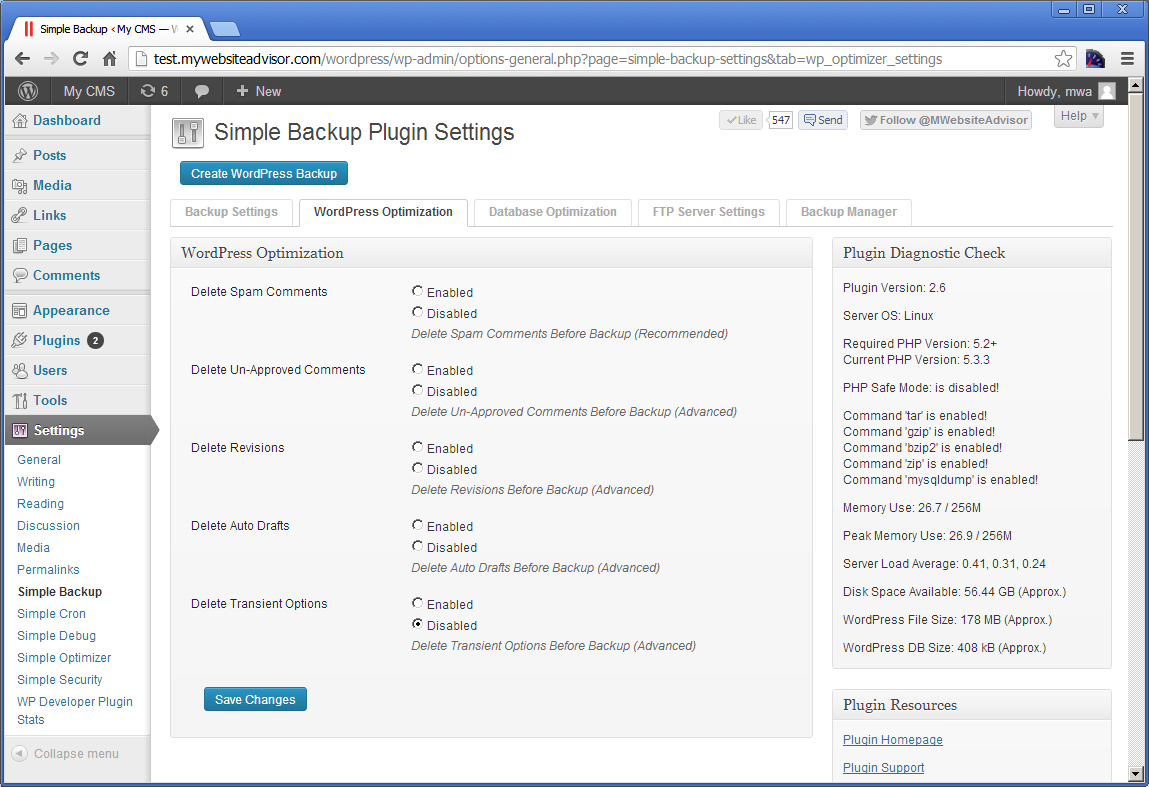Screen dimensions: 1149x787
Task: Click the user avatar next to Howdy
Action: click(1107, 91)
